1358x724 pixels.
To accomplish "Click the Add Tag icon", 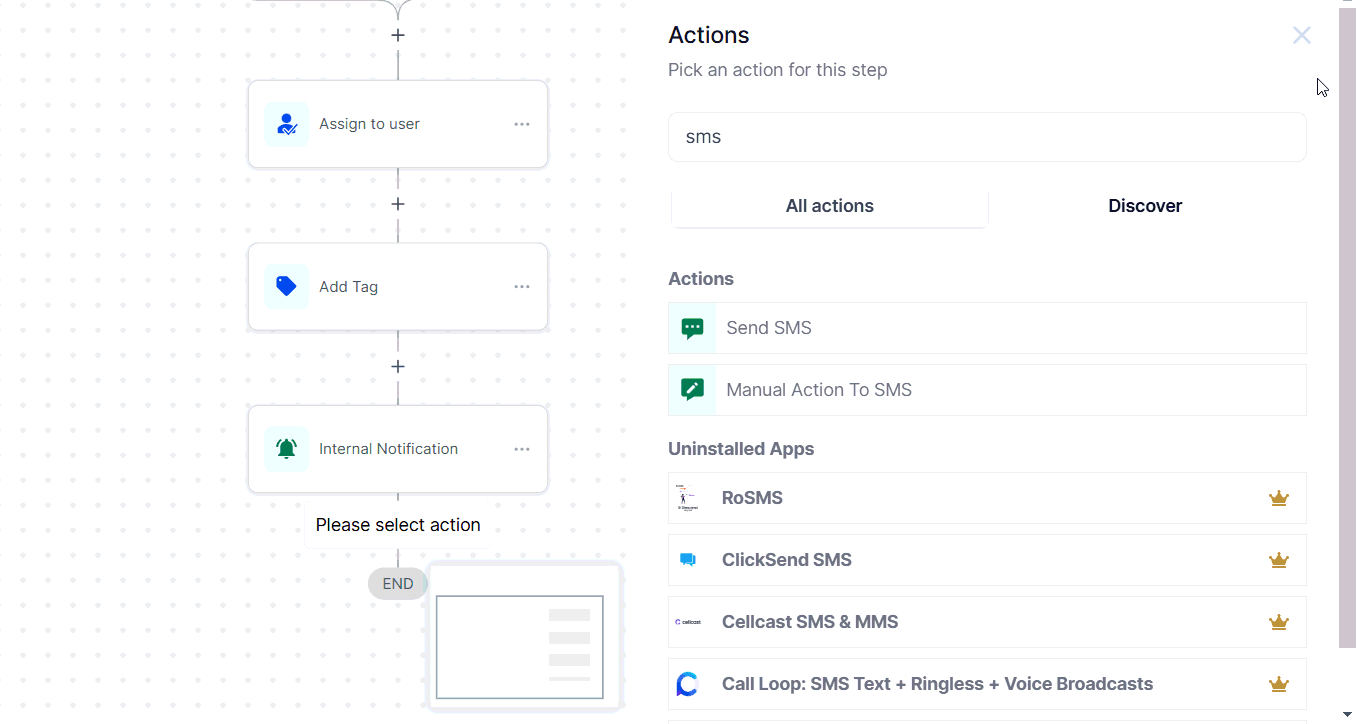I will (286, 286).
